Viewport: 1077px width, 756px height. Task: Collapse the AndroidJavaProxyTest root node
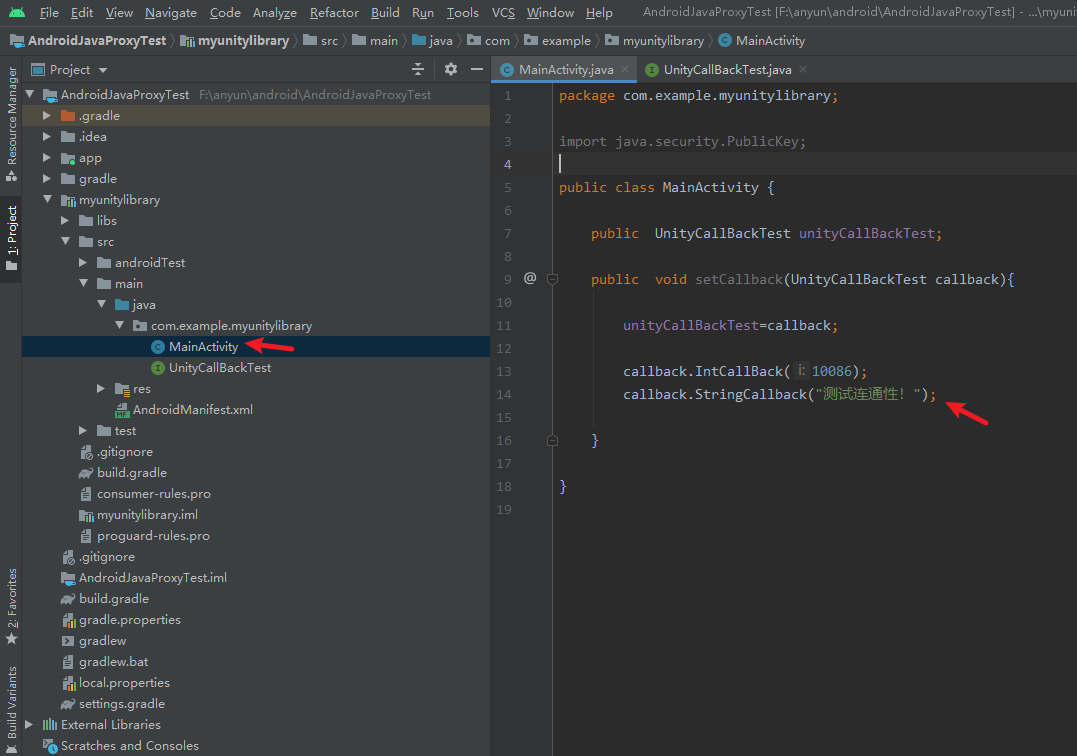click(30, 94)
